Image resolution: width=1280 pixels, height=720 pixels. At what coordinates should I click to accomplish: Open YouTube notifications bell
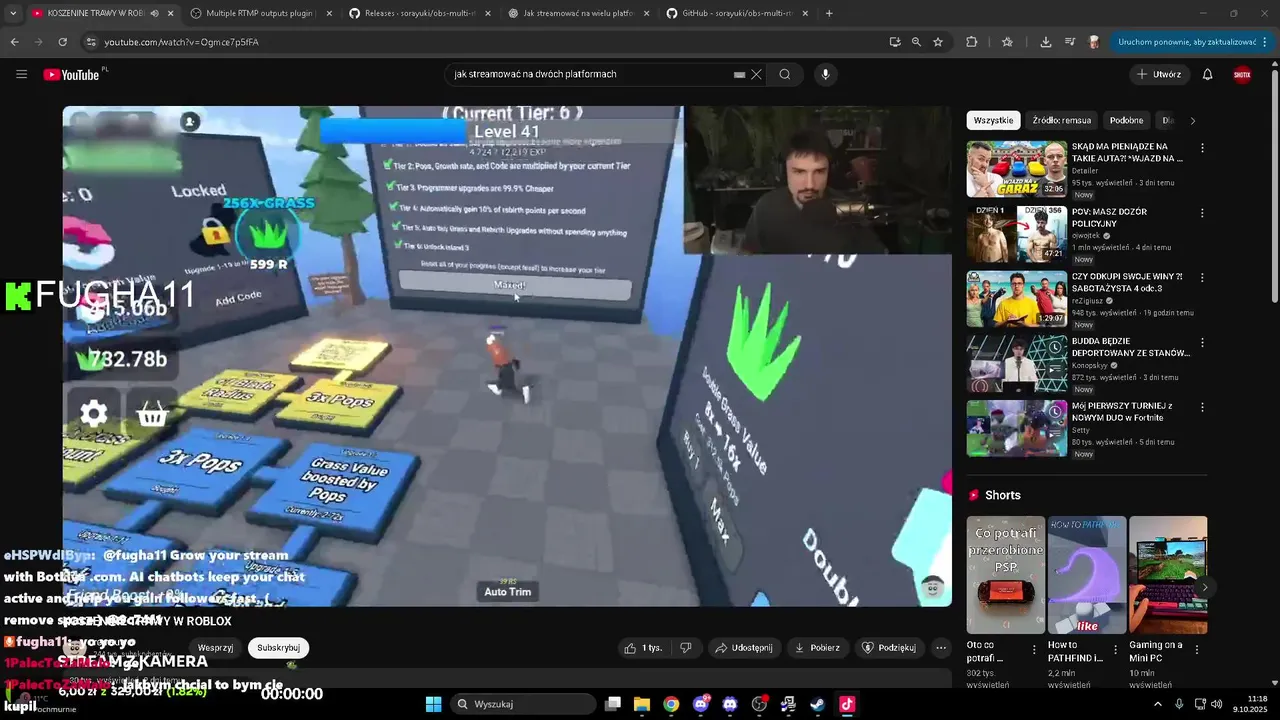(1207, 74)
